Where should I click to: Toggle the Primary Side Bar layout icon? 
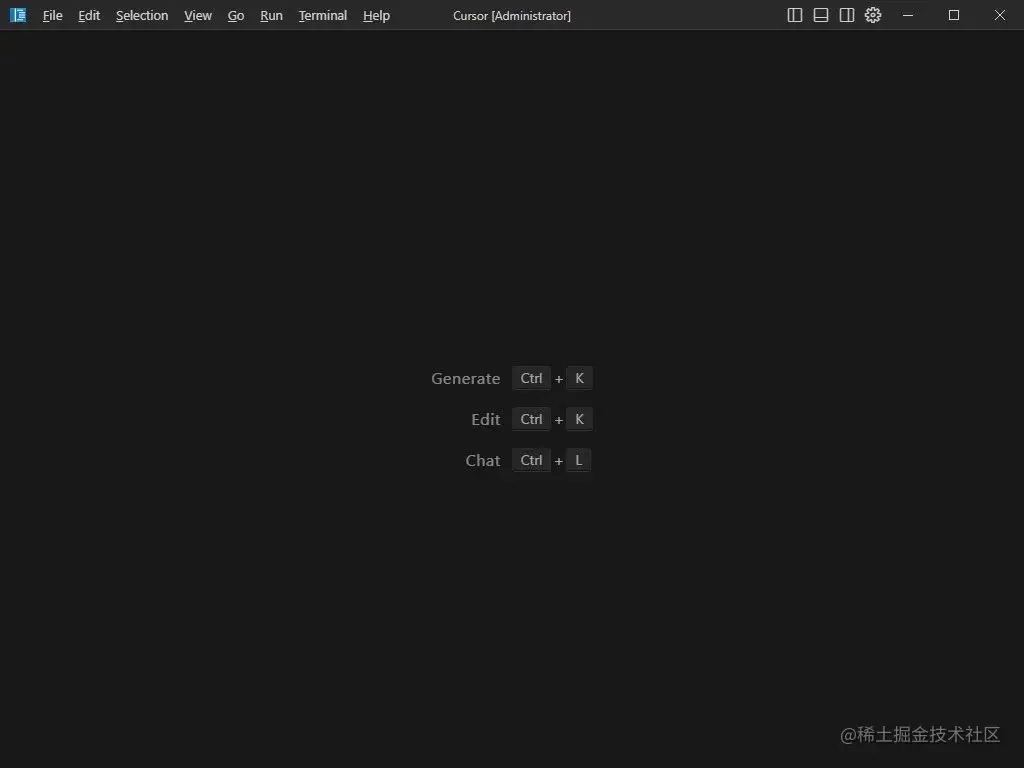tap(794, 15)
